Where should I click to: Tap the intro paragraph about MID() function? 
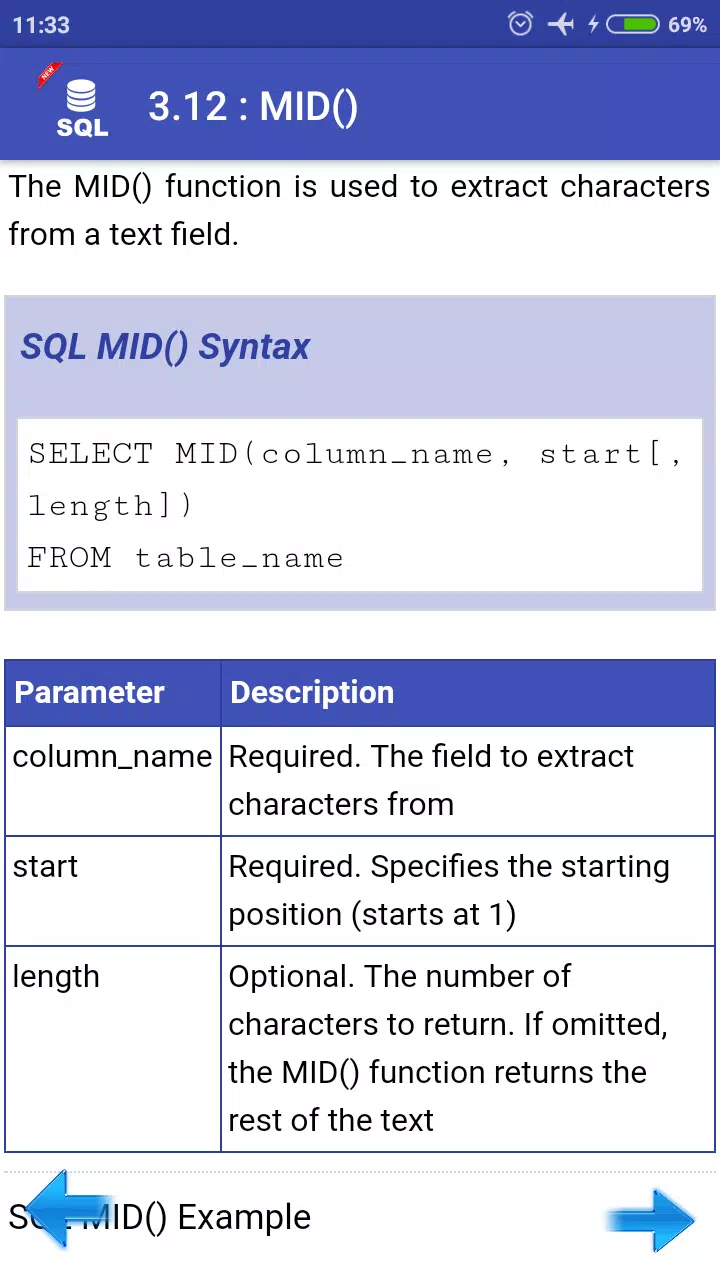[x=360, y=210]
